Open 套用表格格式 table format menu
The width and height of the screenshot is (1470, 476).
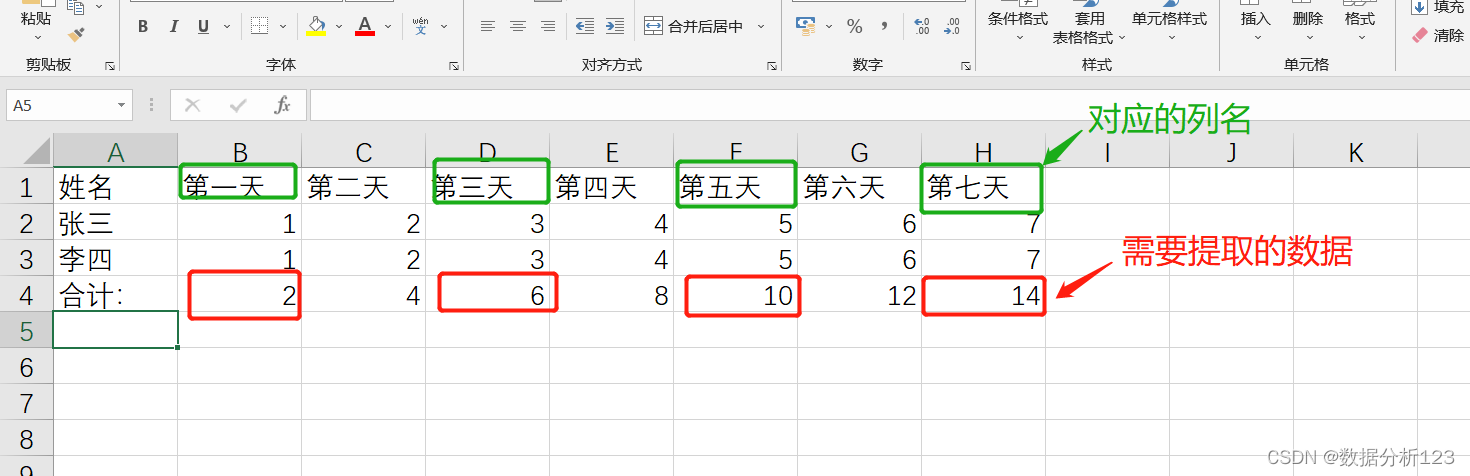click(x=1089, y=24)
